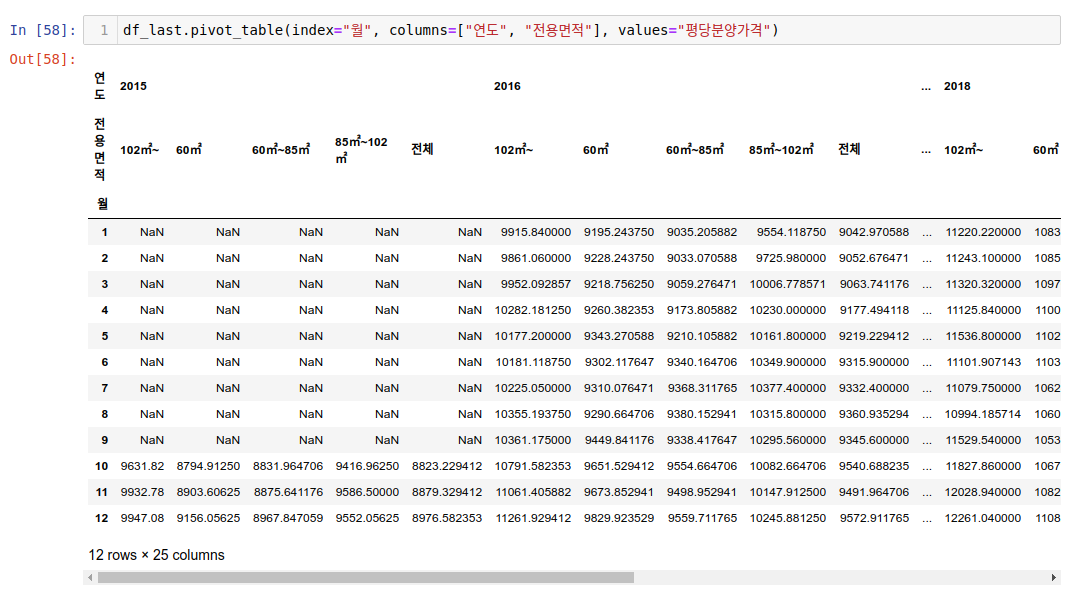Click the value 12261.040000
The image size is (1073, 593).
pos(983,518)
